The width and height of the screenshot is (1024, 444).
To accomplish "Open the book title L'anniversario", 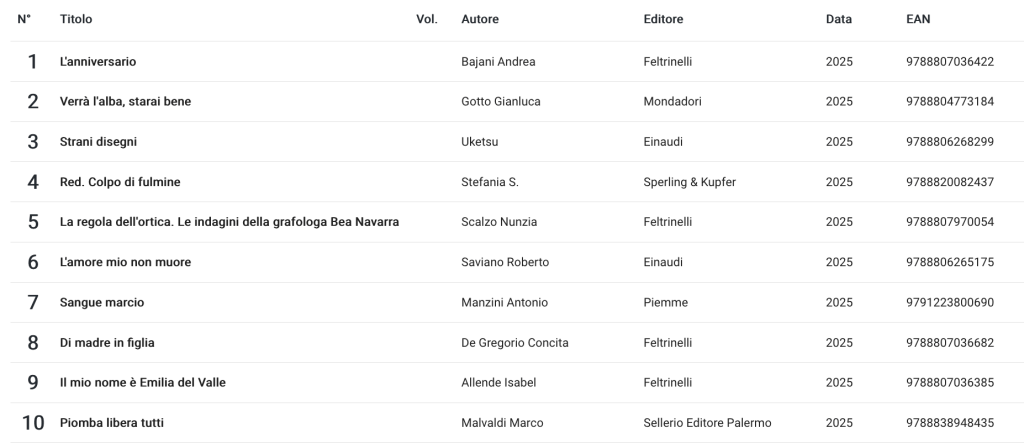I will 98,62.
